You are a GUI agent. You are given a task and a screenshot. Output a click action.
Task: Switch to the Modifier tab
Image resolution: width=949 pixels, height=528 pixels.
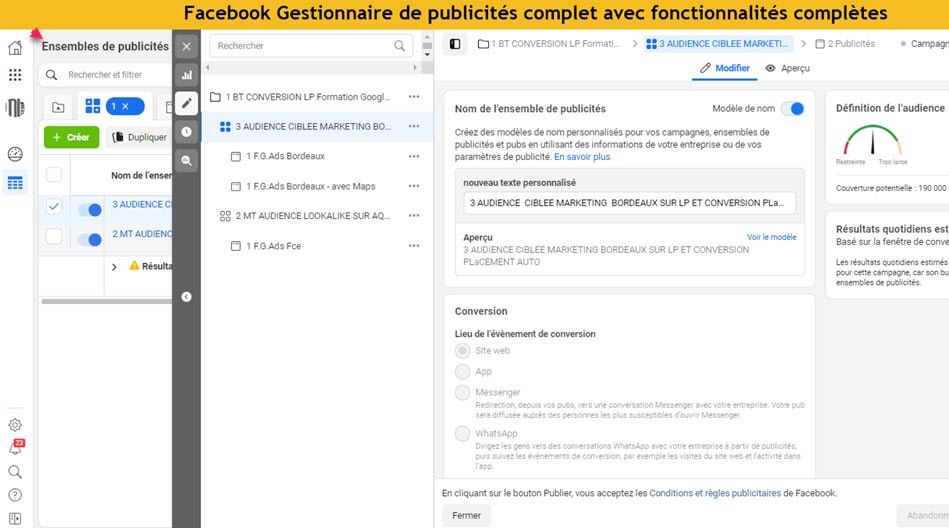pyautogui.click(x=724, y=68)
